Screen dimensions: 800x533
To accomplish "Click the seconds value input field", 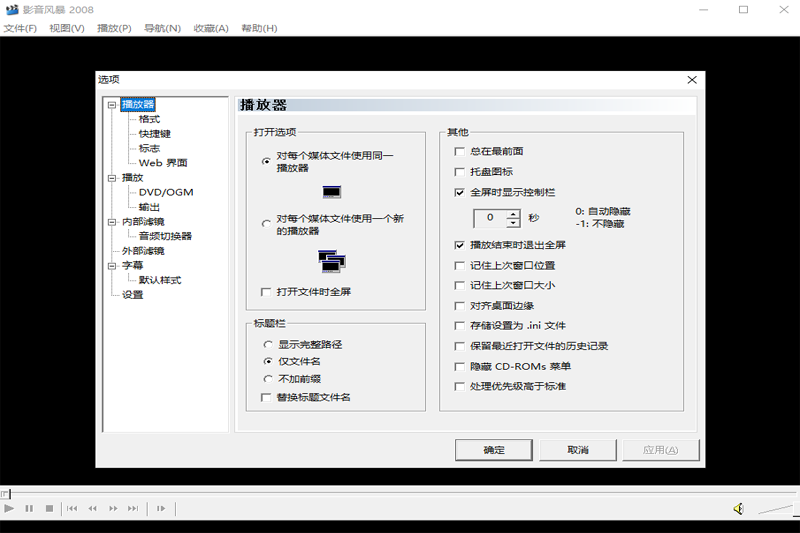I will [490, 218].
